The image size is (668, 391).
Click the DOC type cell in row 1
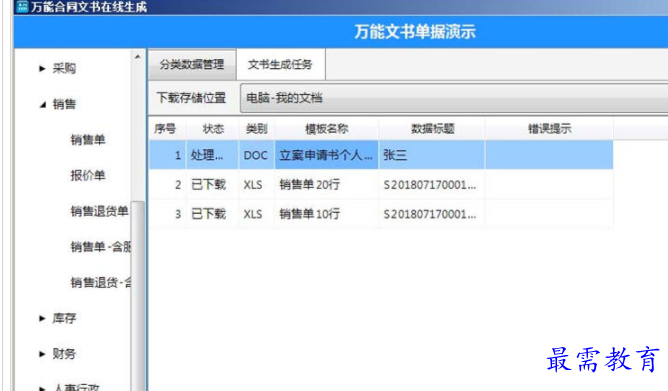click(256, 155)
